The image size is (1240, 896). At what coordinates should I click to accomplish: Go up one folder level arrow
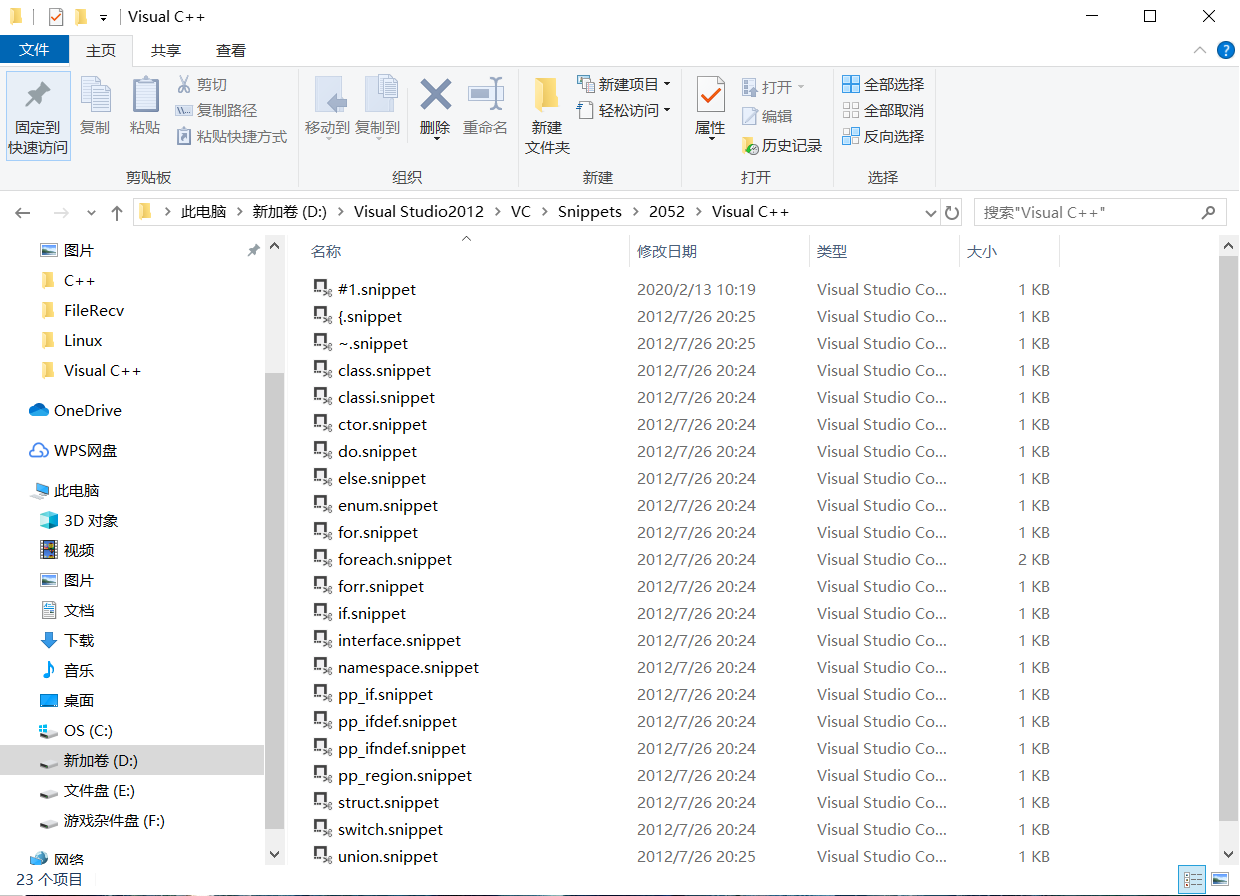(117, 213)
